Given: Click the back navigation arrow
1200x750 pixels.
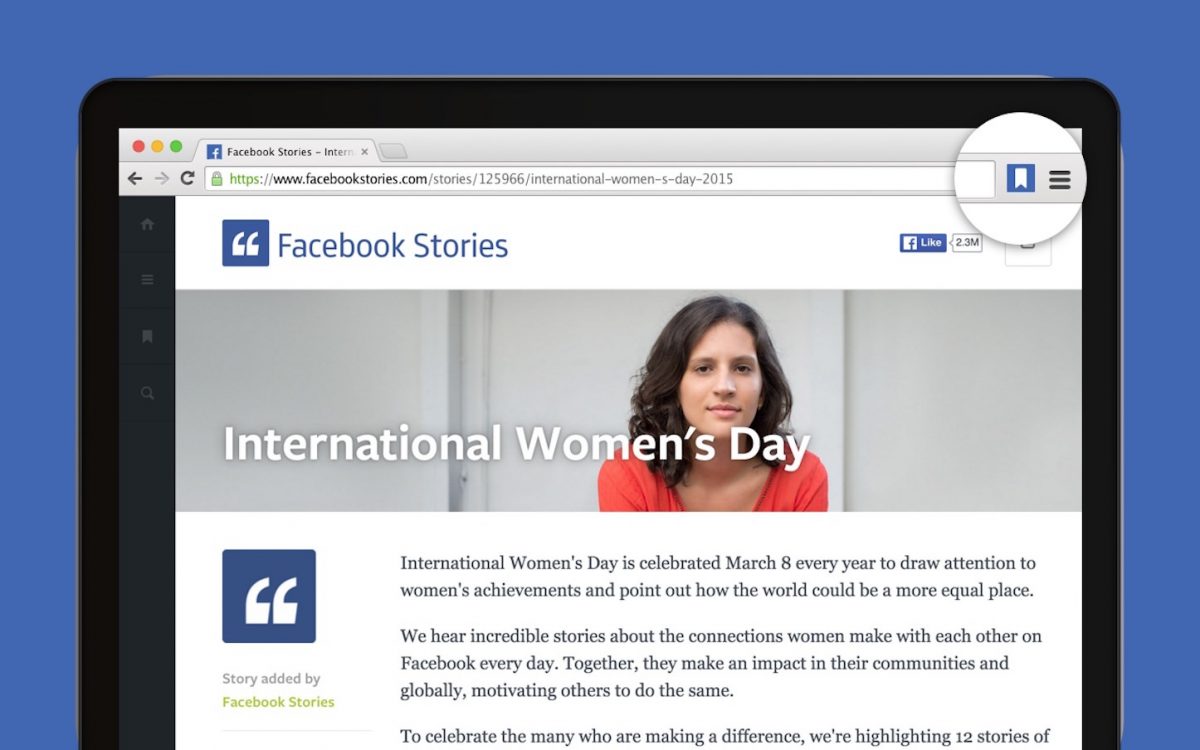Looking at the screenshot, I should point(135,179).
